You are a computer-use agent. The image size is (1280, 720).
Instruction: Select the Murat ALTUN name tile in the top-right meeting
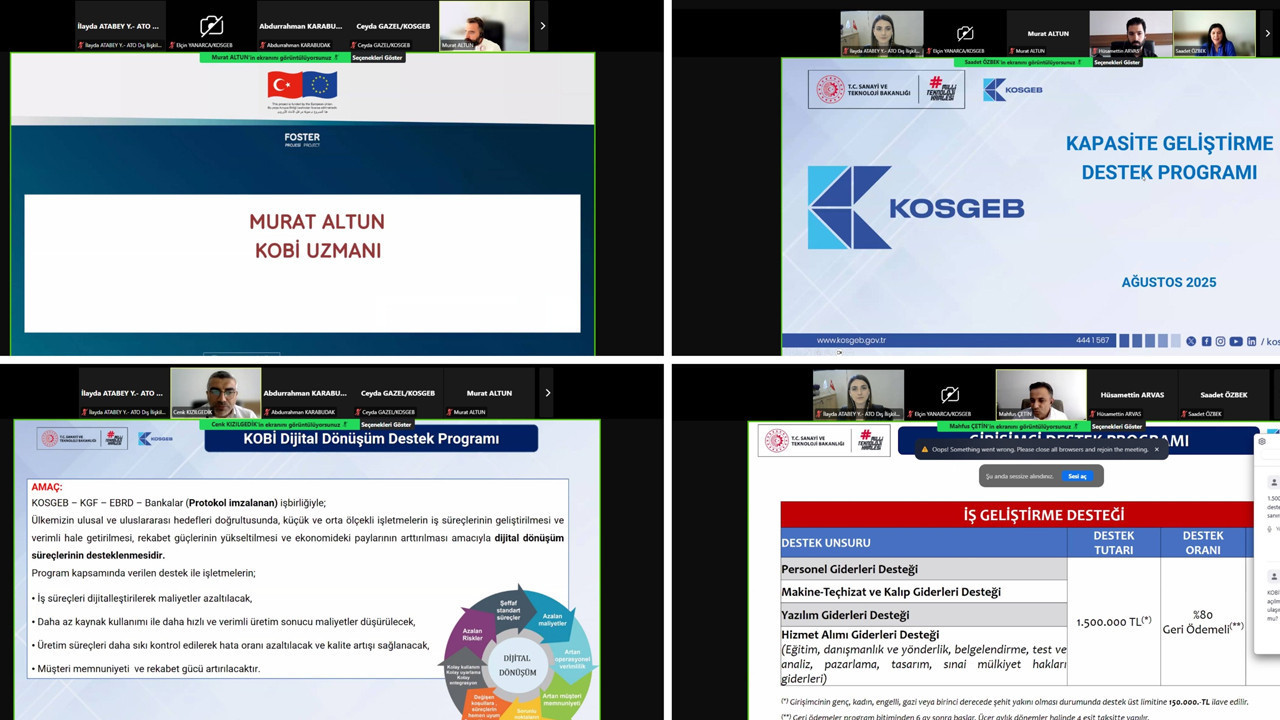pyautogui.click(x=1048, y=33)
